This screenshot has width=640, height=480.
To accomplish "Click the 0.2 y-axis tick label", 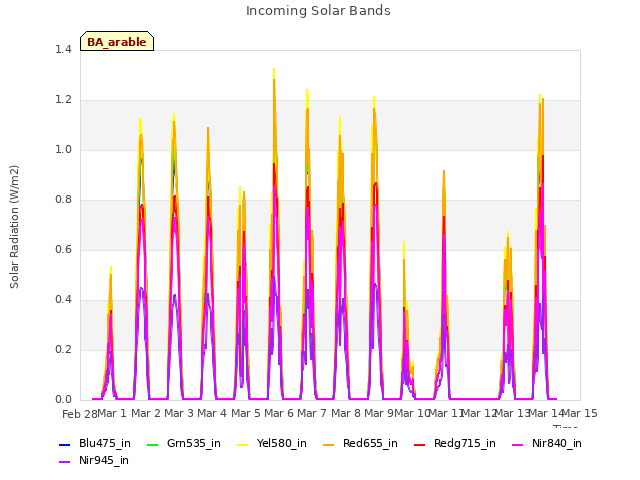I will pyautogui.click(x=63, y=350).
